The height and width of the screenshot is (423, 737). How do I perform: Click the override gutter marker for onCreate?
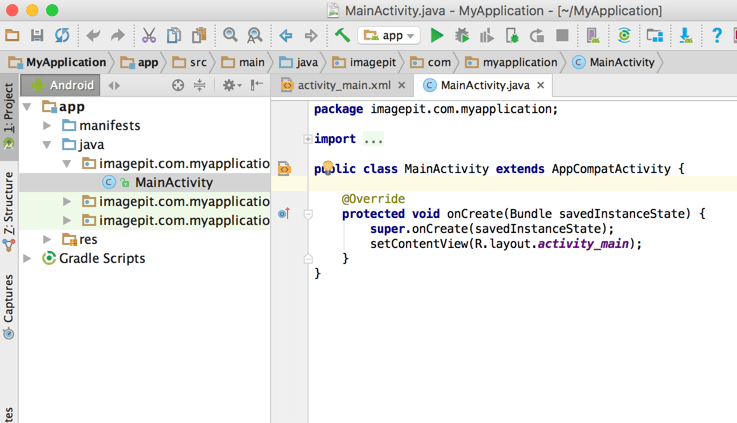pos(284,214)
